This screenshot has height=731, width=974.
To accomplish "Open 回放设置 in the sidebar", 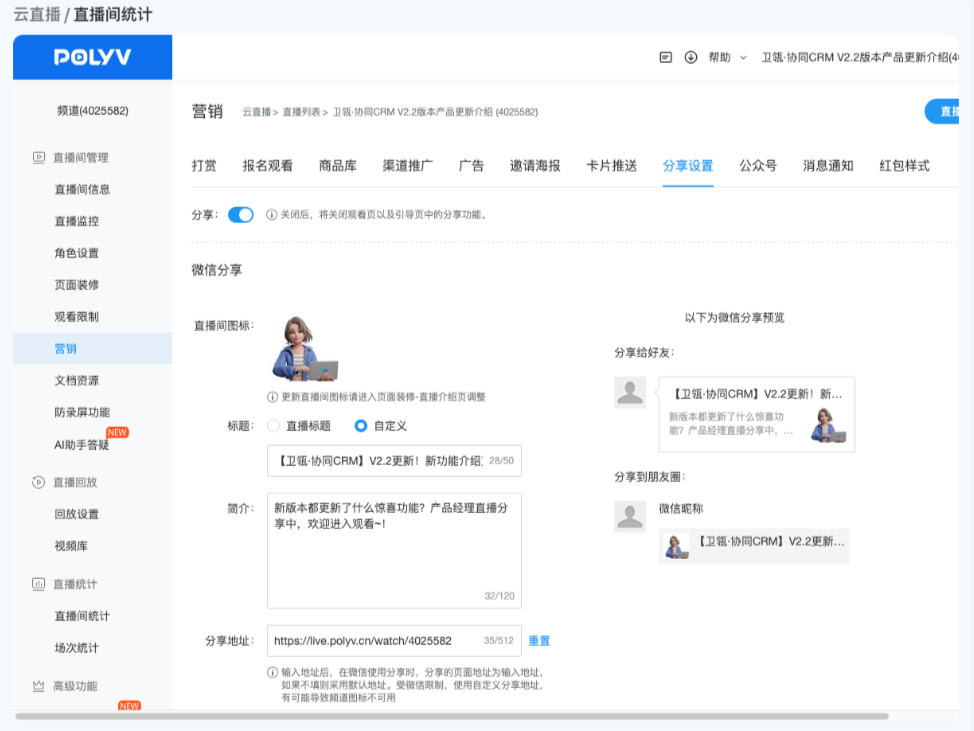I will pos(76,514).
